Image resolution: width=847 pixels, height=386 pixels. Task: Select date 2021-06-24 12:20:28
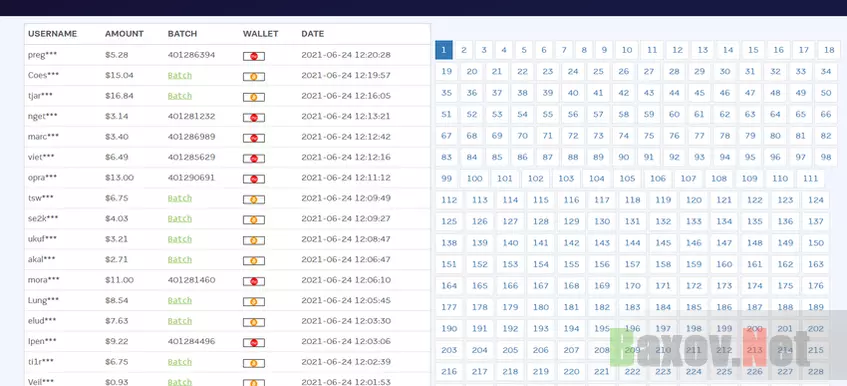point(346,55)
